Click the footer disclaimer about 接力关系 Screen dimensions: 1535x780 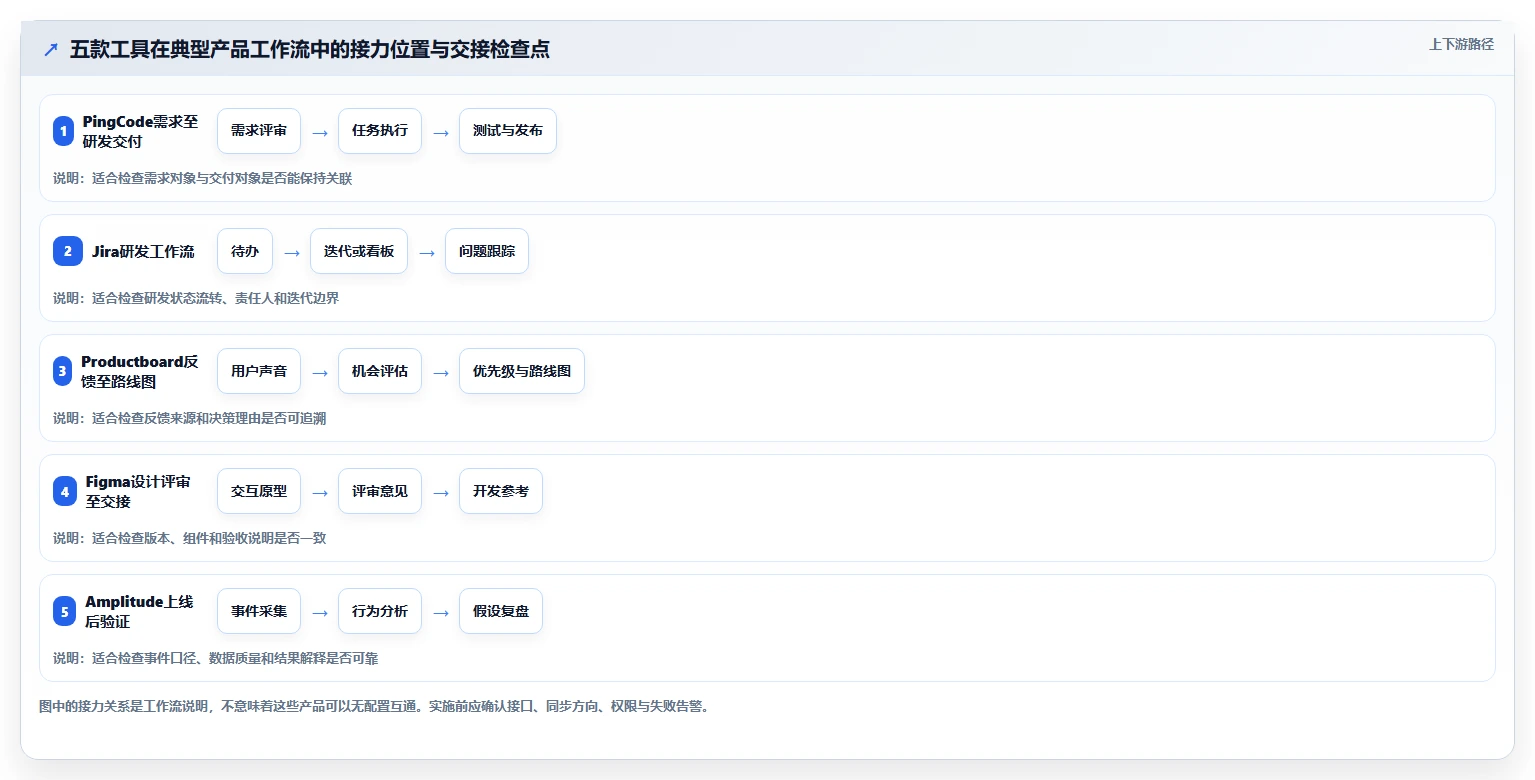(x=374, y=707)
